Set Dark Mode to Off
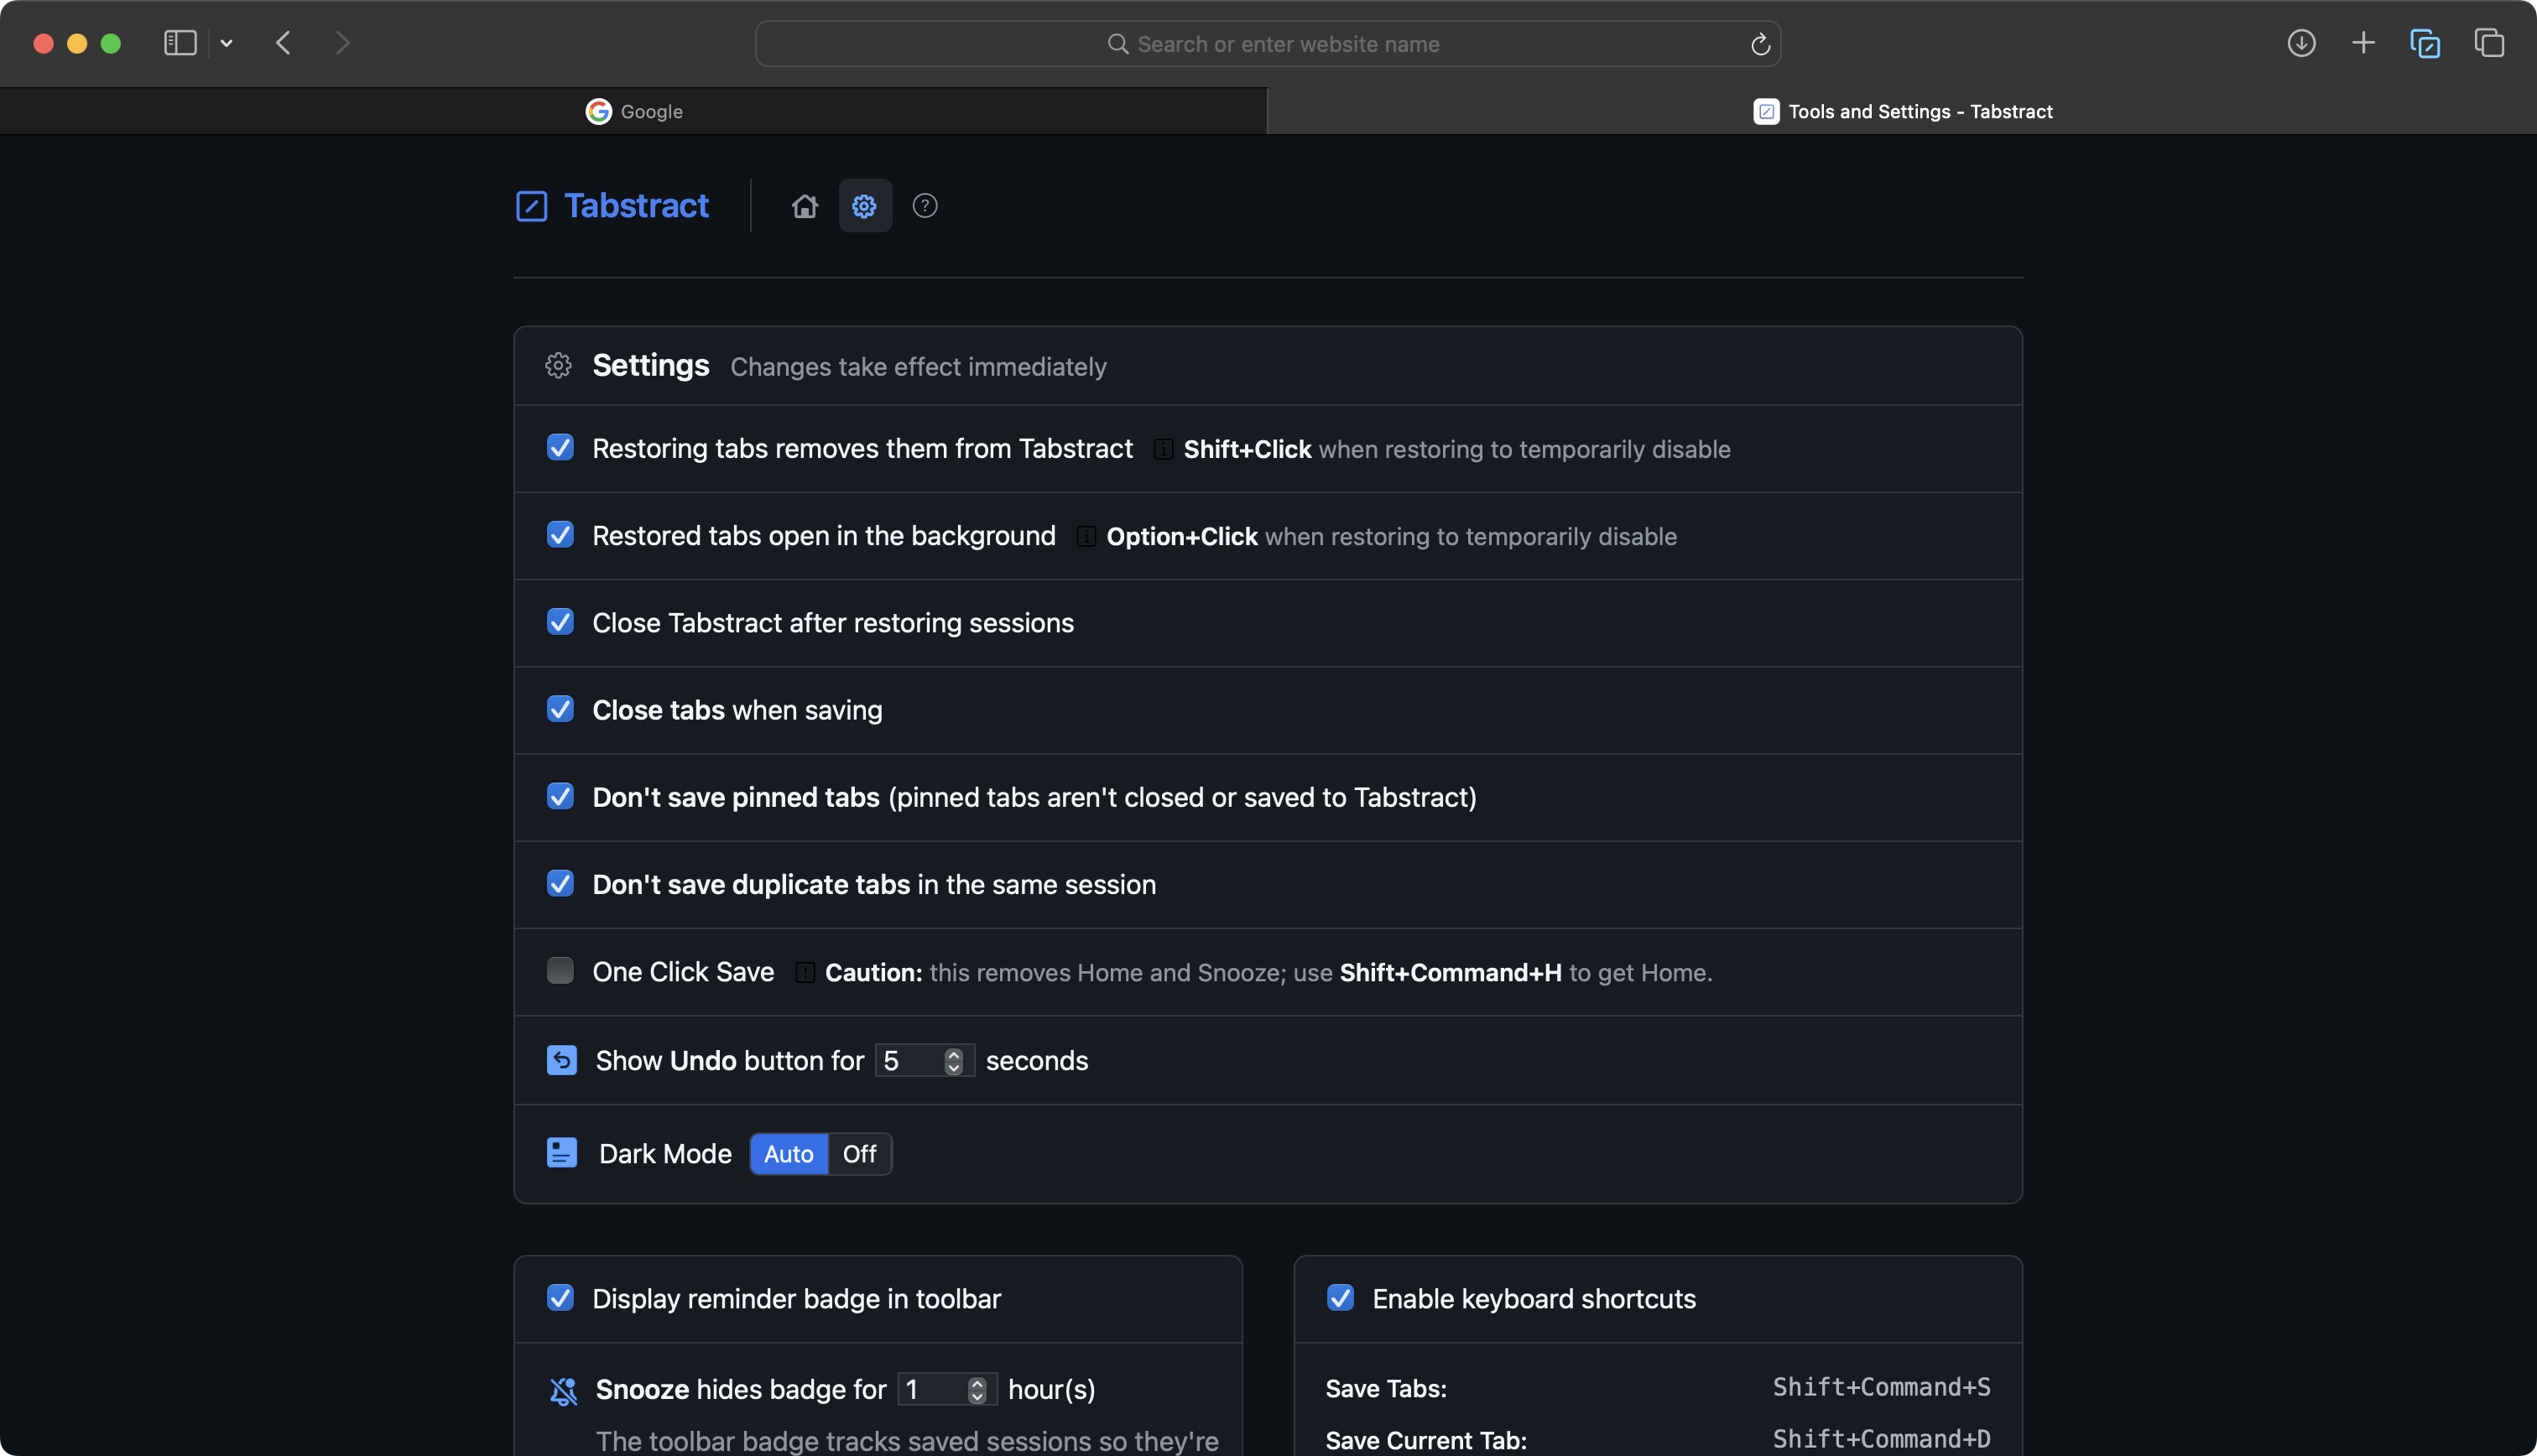2537x1456 pixels. pos(859,1154)
